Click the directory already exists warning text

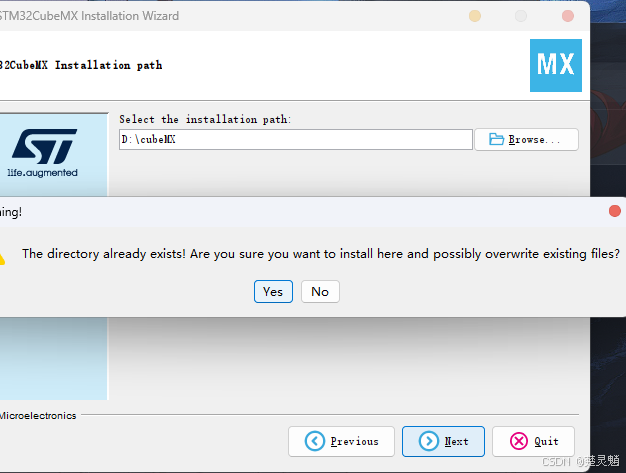click(x=321, y=254)
